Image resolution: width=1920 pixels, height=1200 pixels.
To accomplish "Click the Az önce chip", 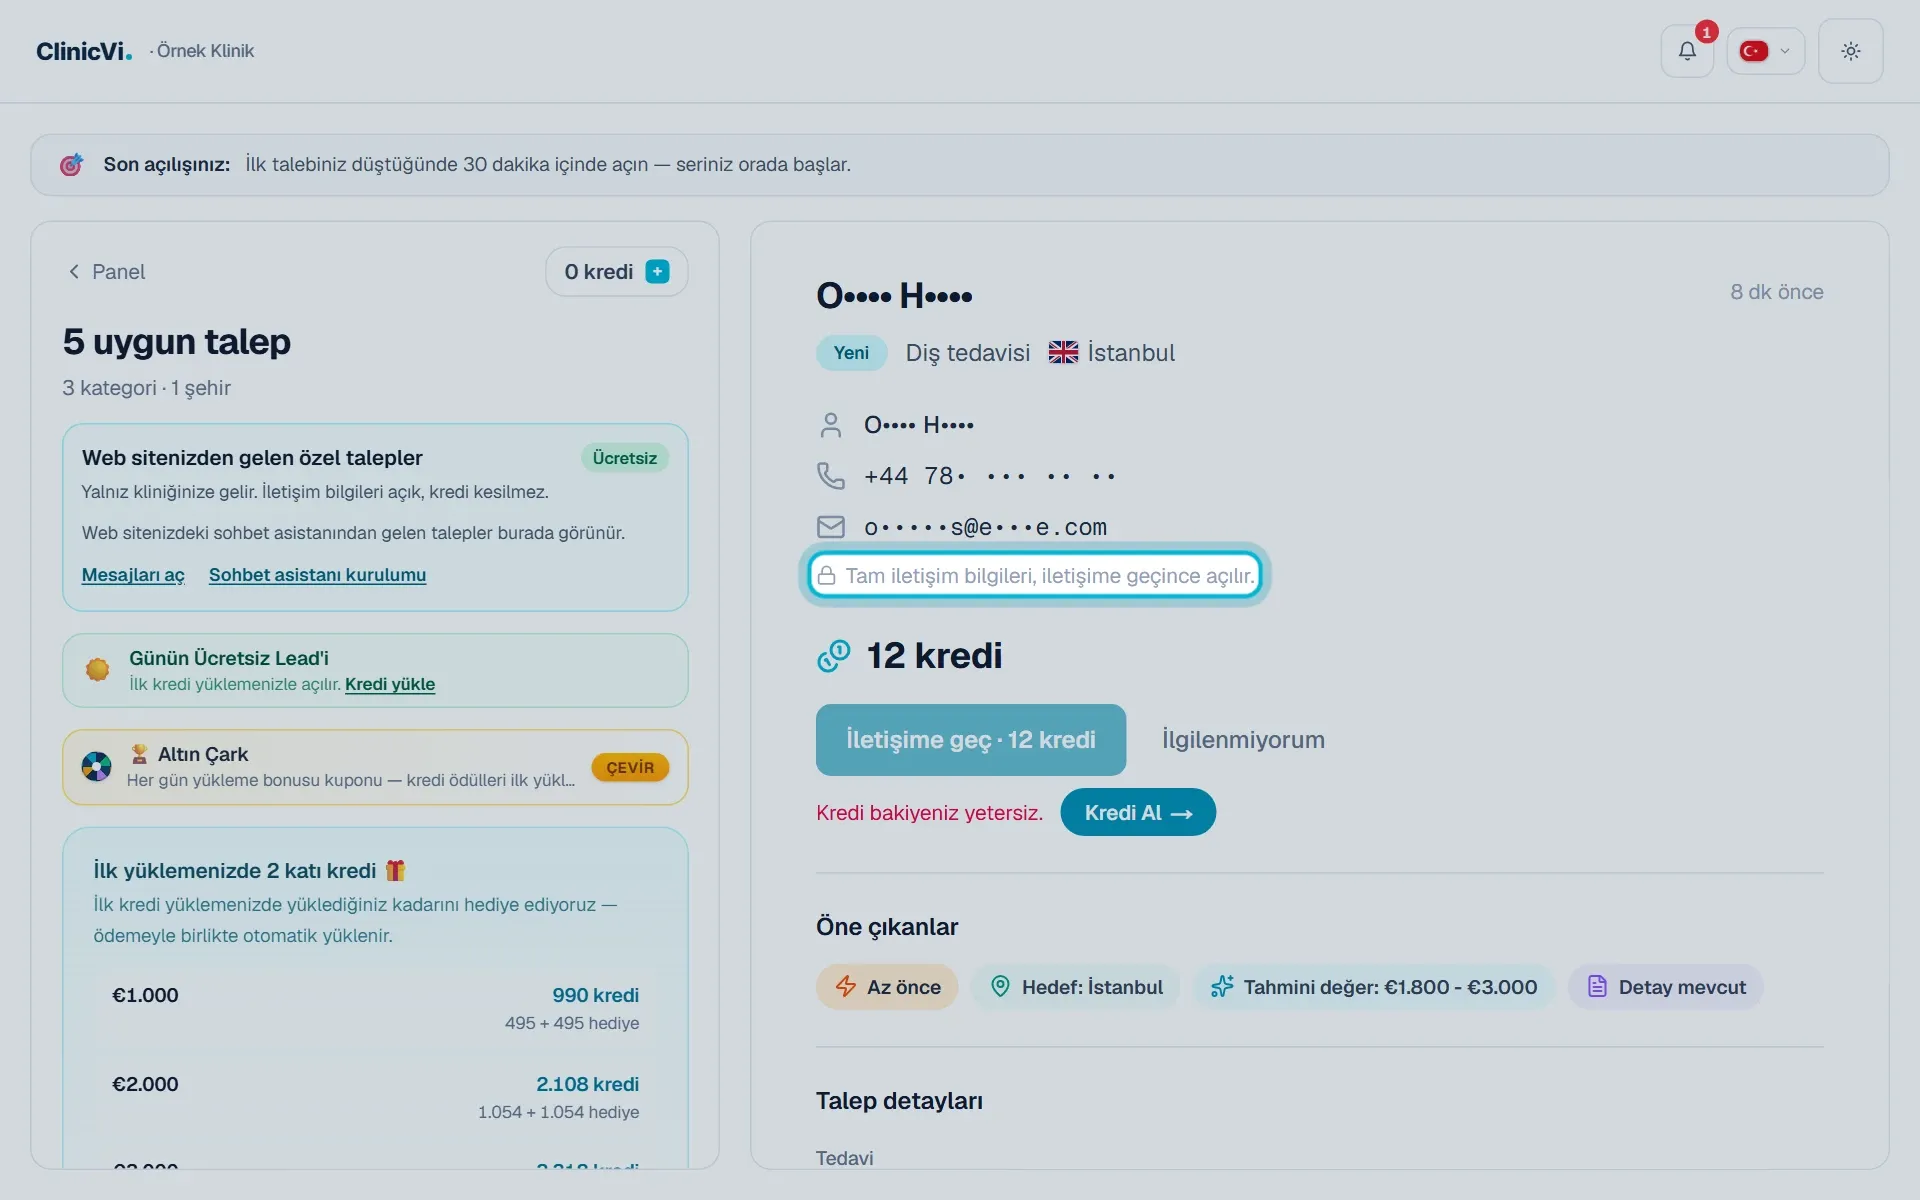I will [887, 987].
